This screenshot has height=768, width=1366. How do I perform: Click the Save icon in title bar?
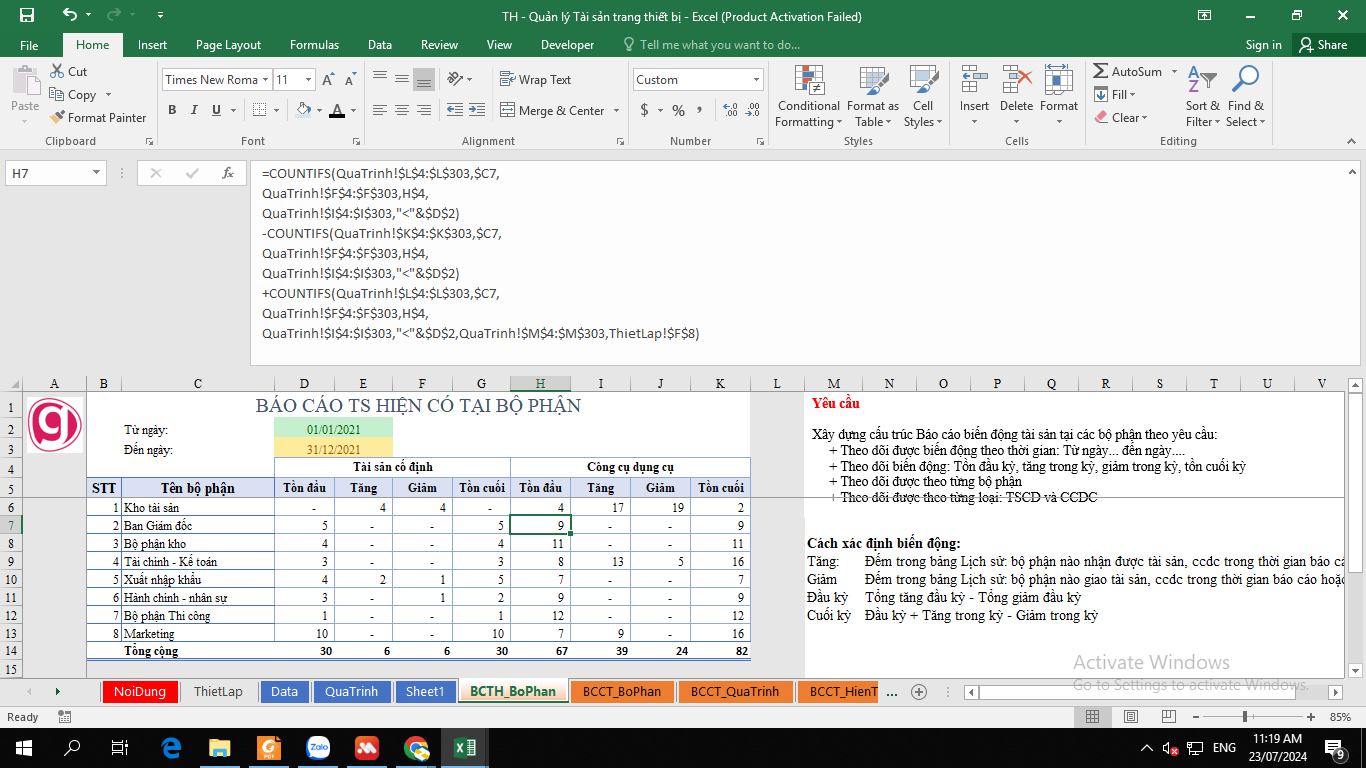click(26, 15)
